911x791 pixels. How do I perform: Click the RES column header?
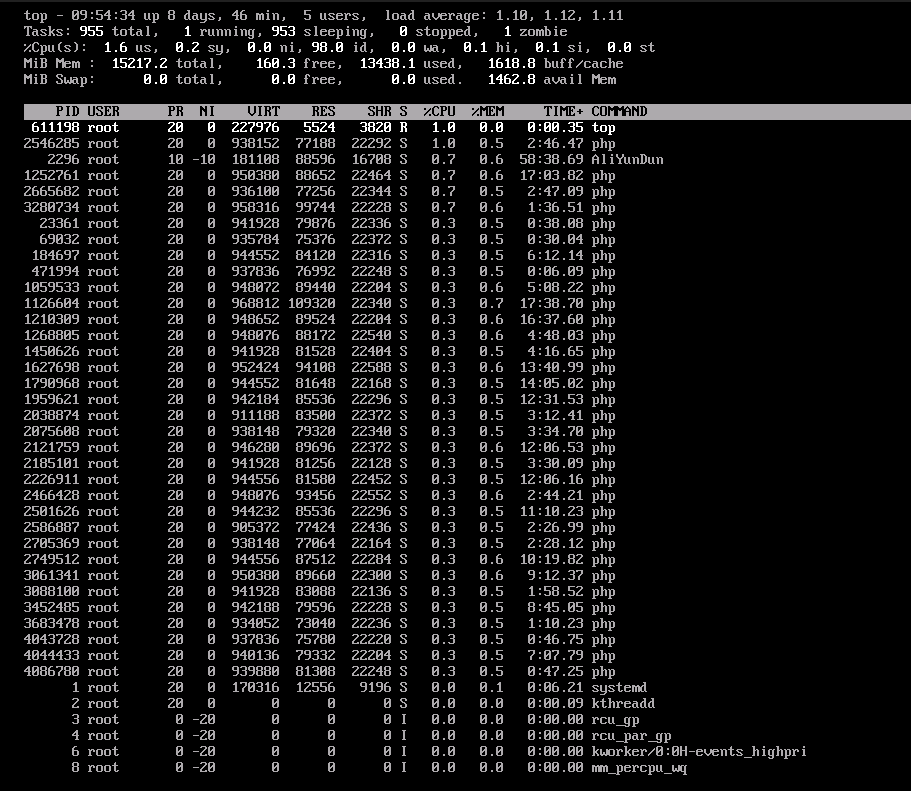point(324,112)
